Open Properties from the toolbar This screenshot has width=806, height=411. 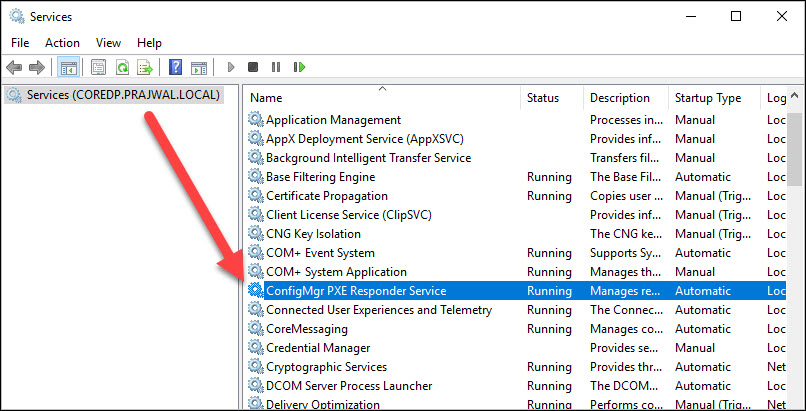[x=98, y=68]
